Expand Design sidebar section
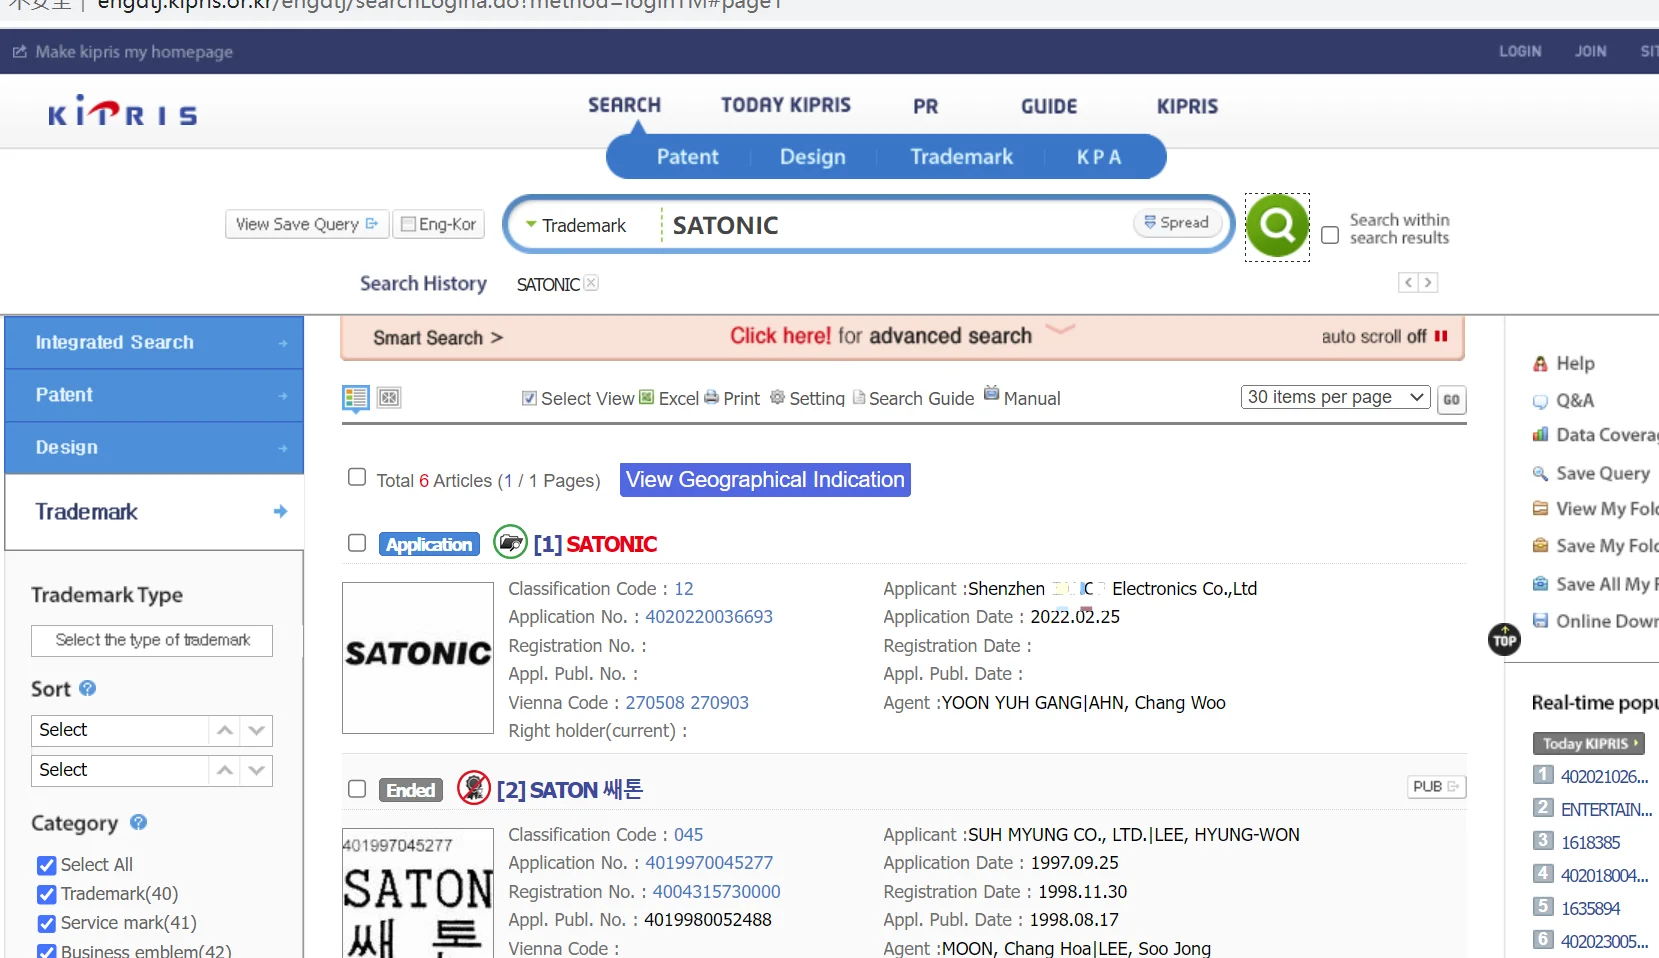 tap(154, 447)
